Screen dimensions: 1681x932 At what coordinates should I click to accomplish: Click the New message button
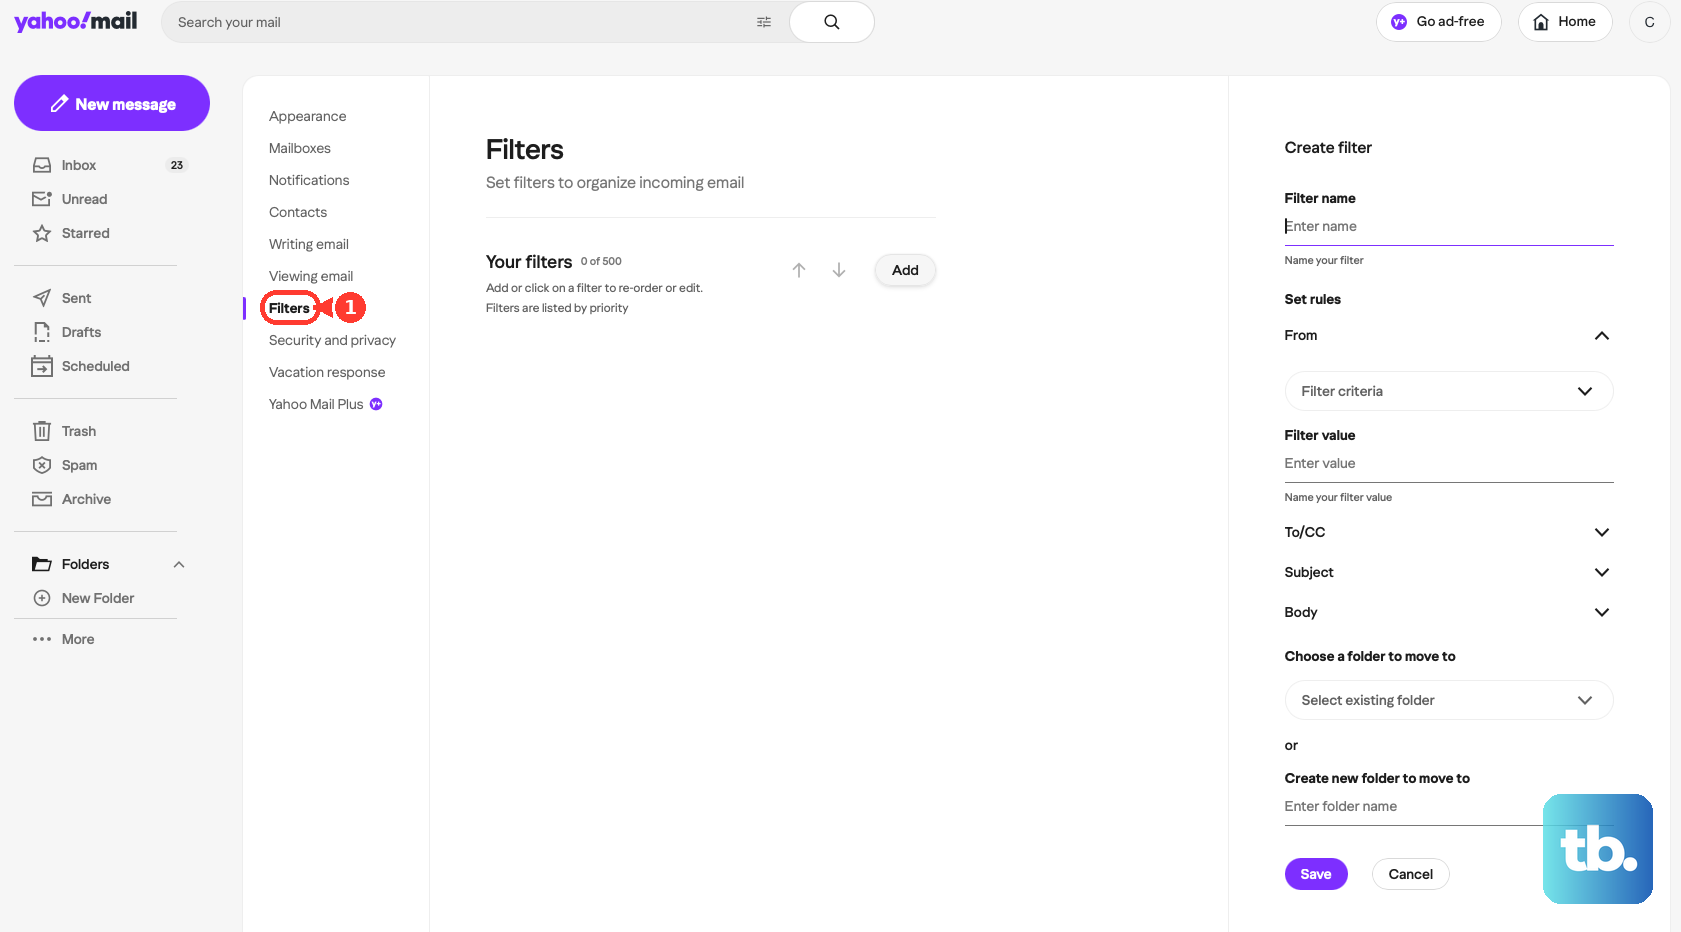pos(112,103)
